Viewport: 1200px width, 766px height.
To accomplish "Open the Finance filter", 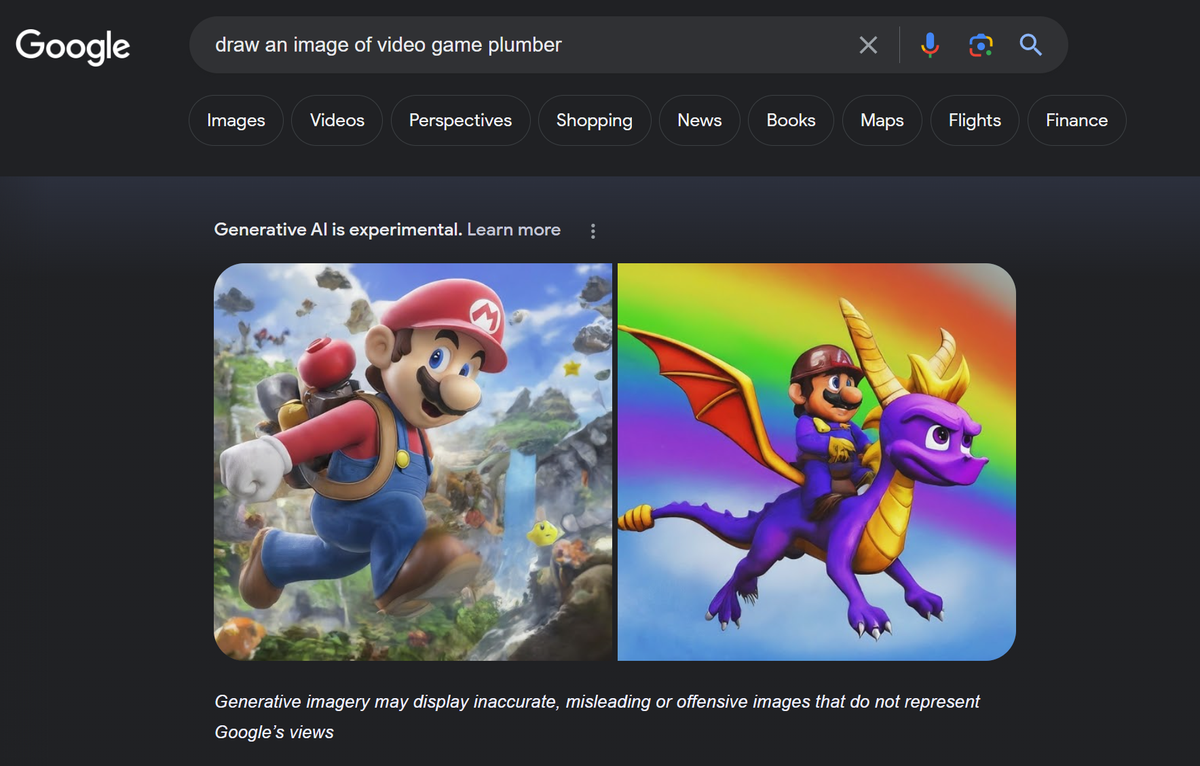I will point(1077,120).
